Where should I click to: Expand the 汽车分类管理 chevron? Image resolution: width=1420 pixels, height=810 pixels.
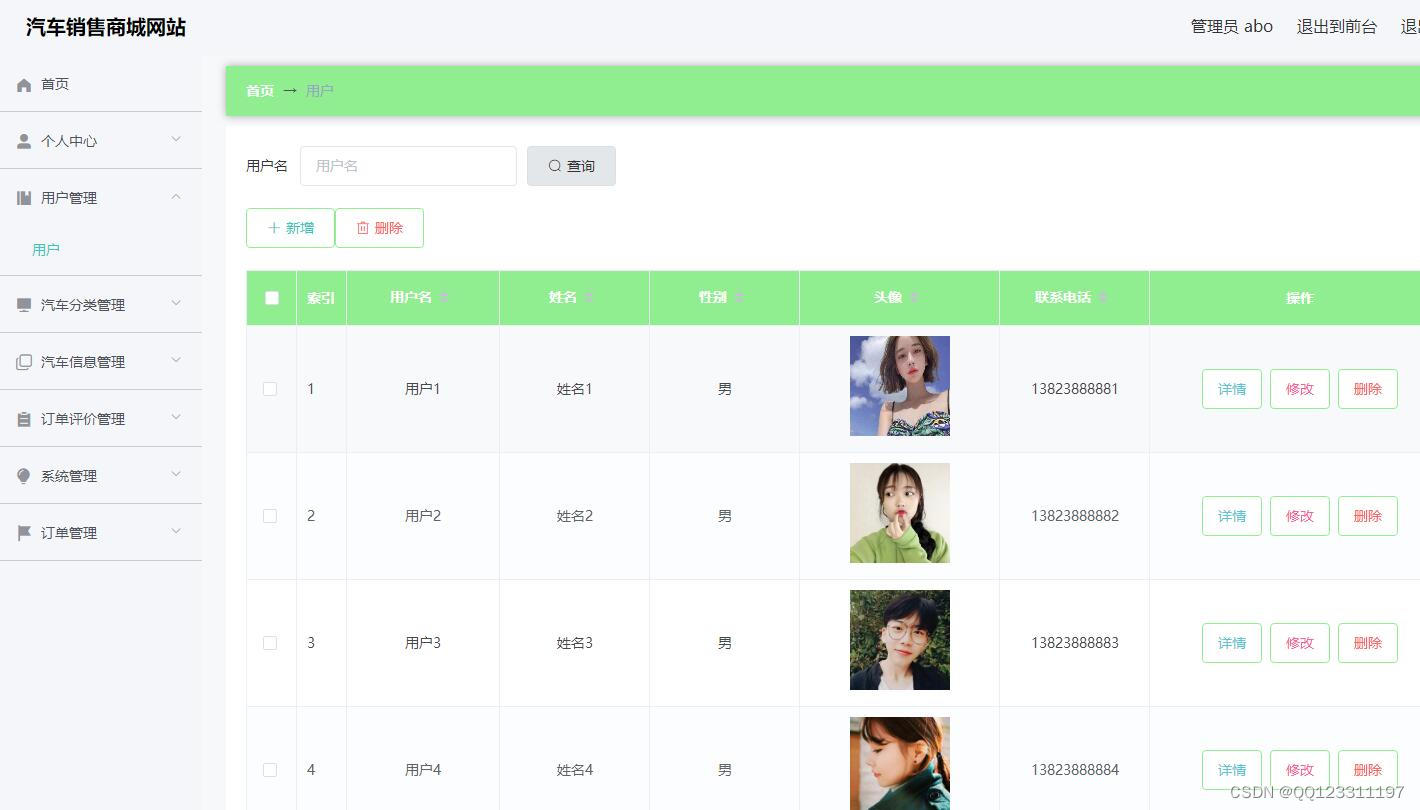click(x=176, y=304)
